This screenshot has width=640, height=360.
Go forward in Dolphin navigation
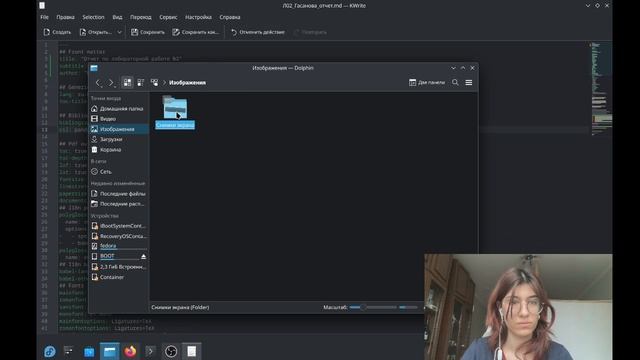[111, 83]
